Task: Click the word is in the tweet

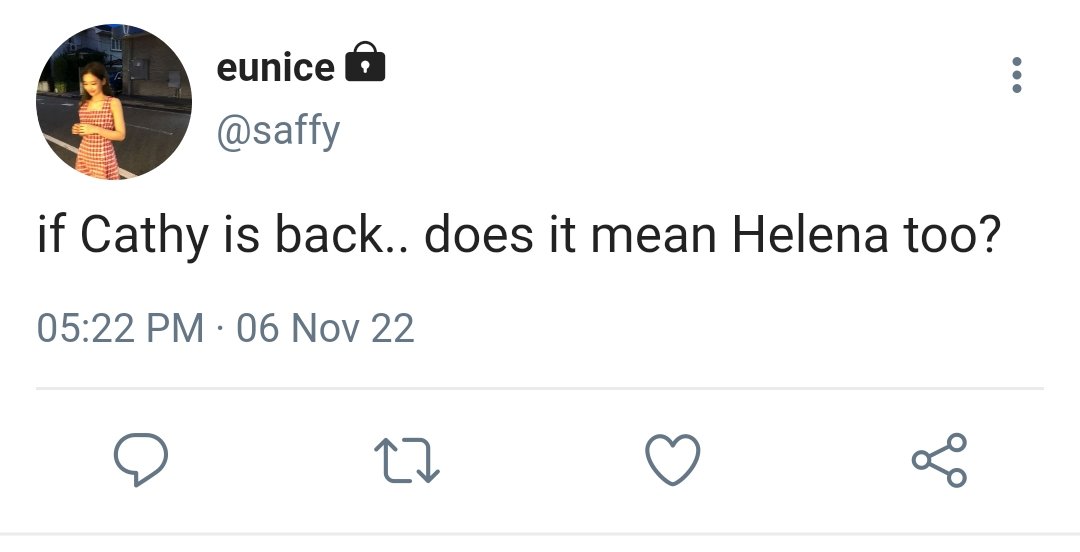Action: coord(241,235)
